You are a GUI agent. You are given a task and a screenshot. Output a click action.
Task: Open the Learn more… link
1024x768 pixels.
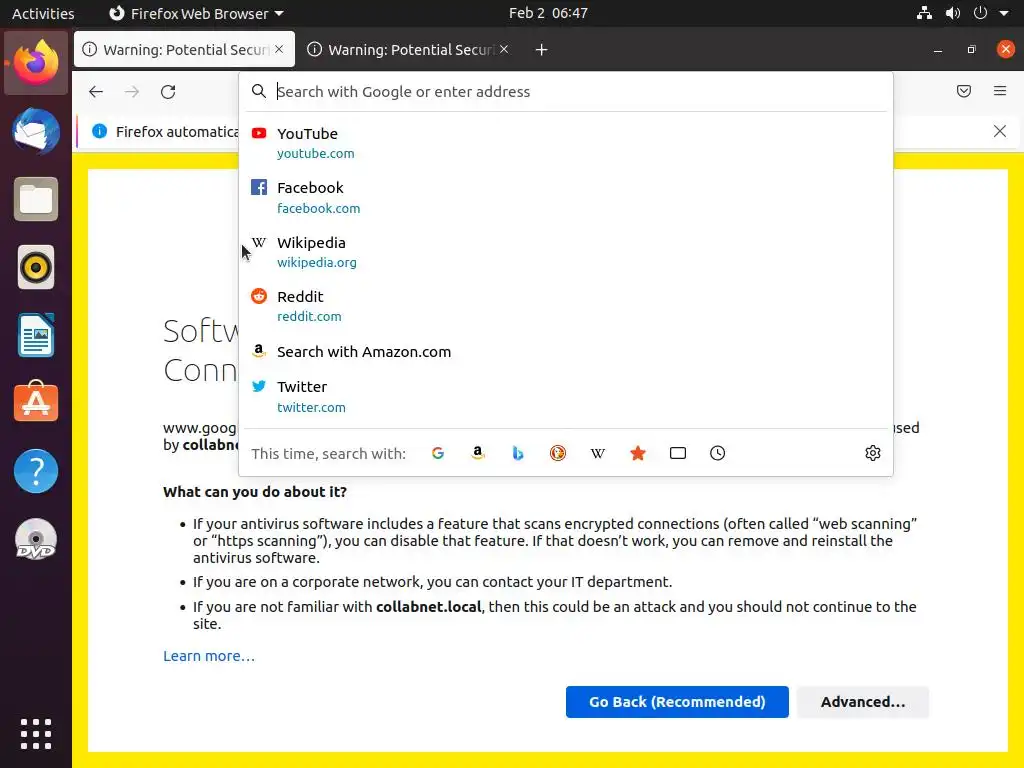209,656
